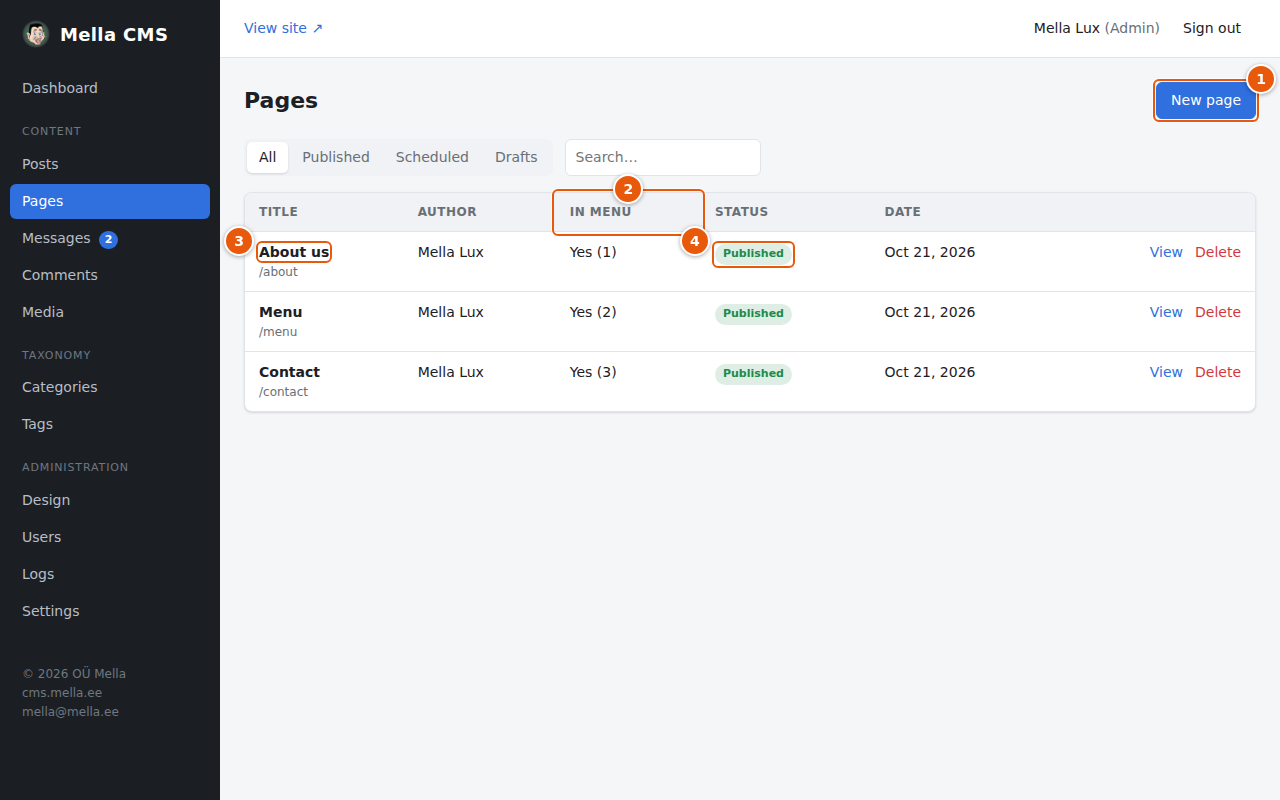The height and width of the screenshot is (800, 1280).
Task: Open Messages in the sidebar
Action: pyautogui.click(x=110, y=238)
